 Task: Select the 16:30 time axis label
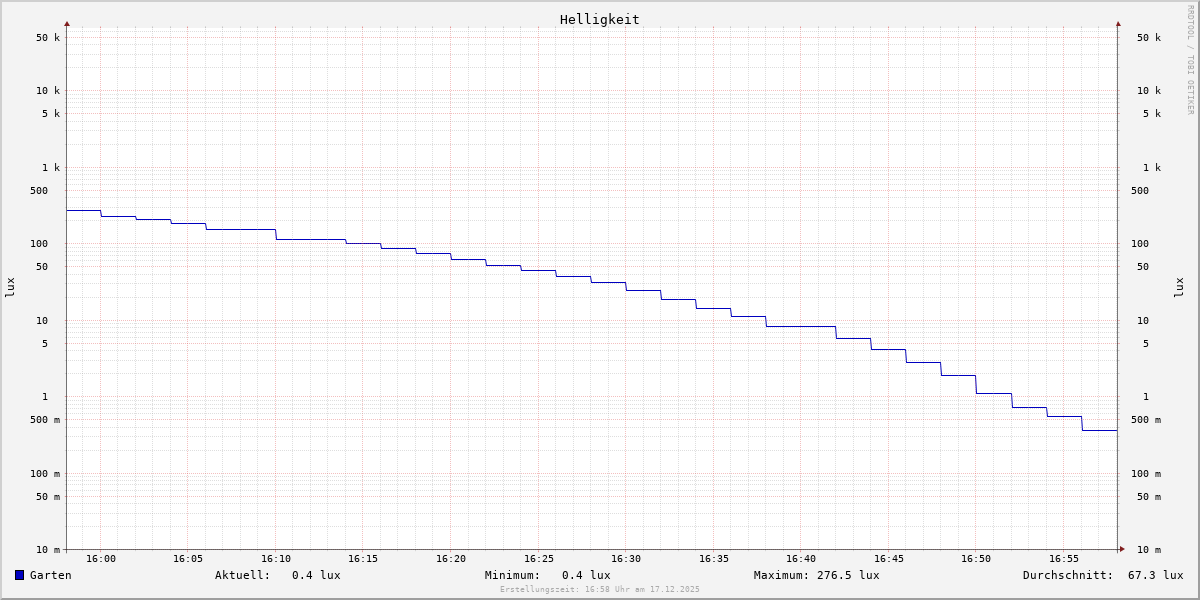tap(626, 559)
